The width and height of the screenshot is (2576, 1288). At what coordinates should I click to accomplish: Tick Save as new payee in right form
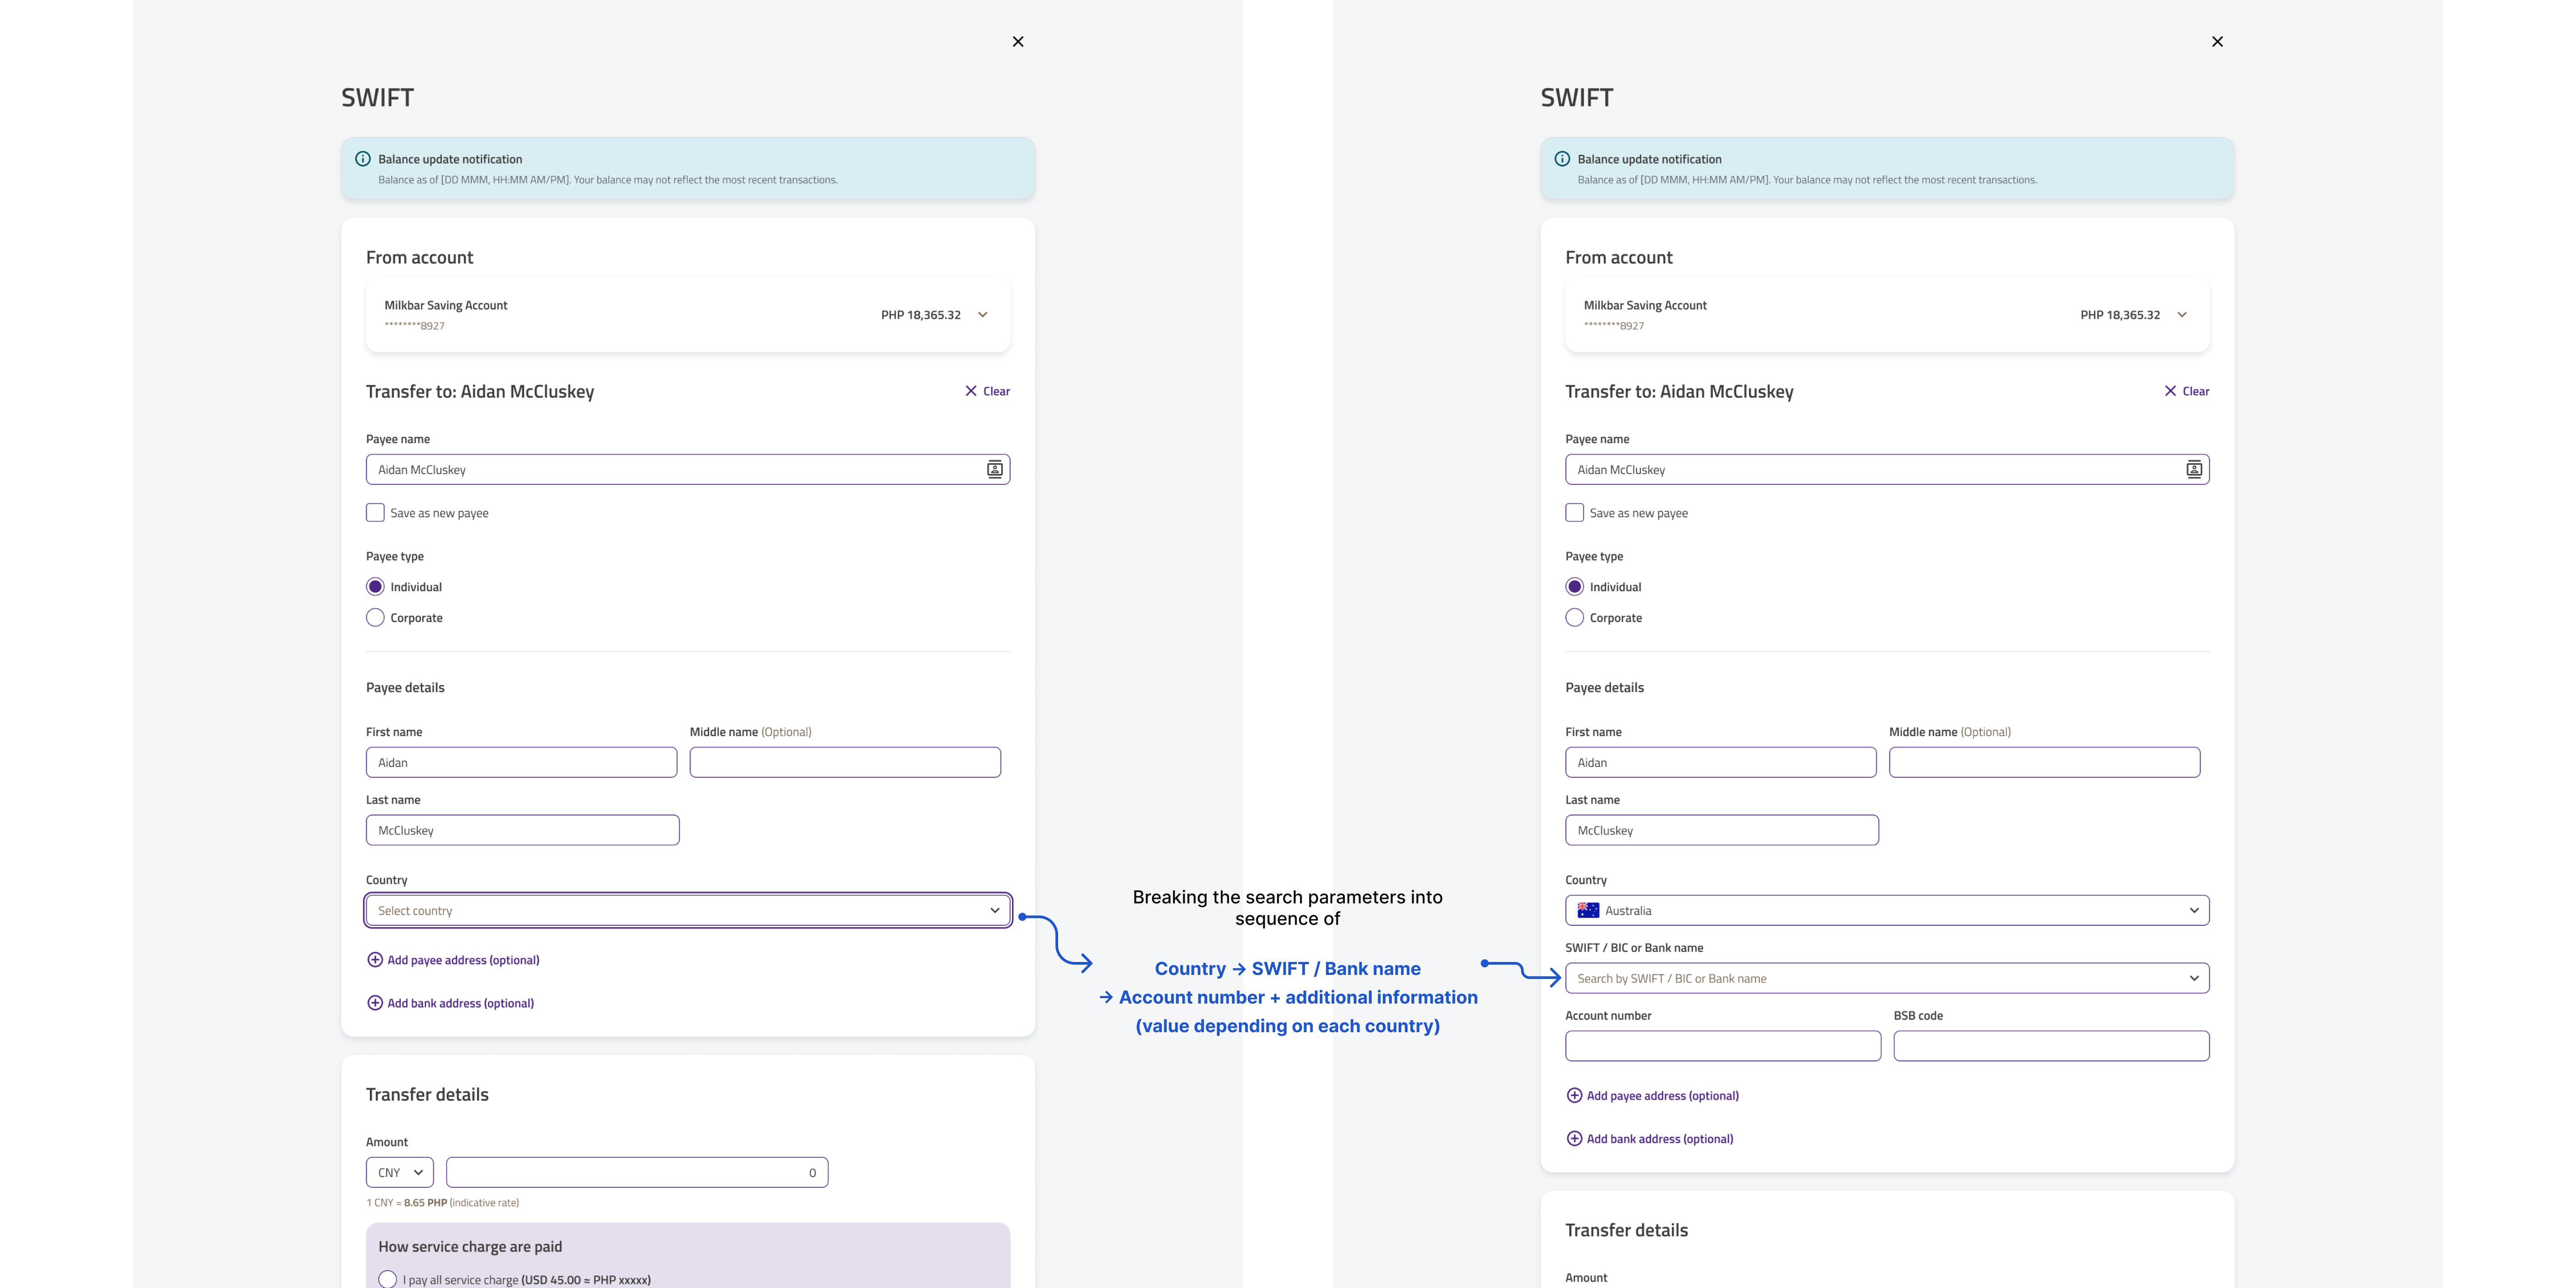(x=1574, y=513)
